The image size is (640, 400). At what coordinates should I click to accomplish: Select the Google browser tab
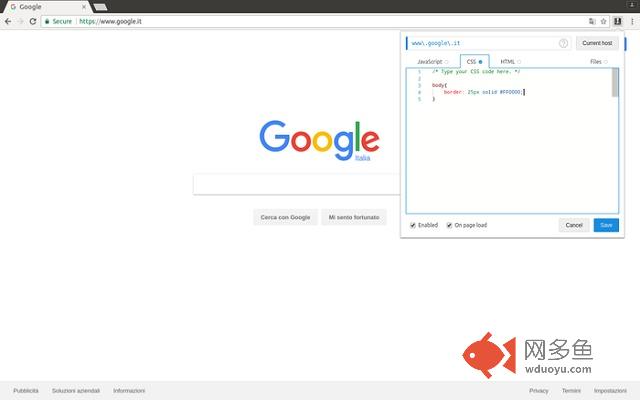pyautogui.click(x=46, y=7)
